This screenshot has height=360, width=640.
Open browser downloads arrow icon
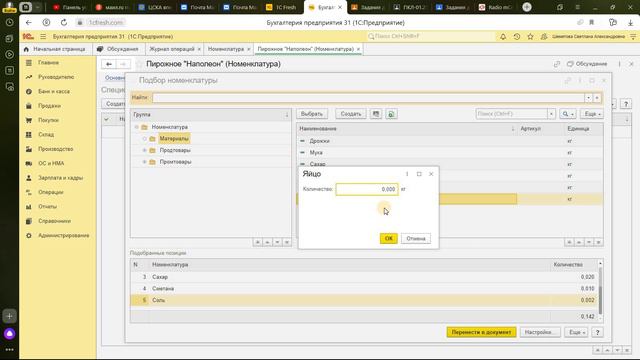[x=631, y=22]
